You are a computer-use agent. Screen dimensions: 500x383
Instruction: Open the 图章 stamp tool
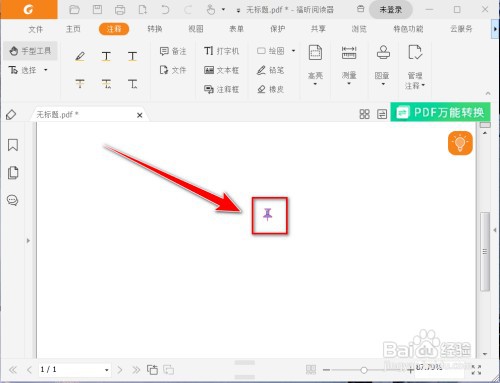383,65
